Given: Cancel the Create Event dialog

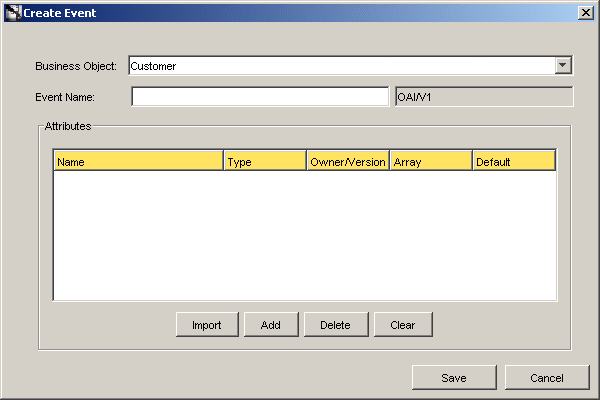Looking at the screenshot, I should pyautogui.click(x=547, y=377).
